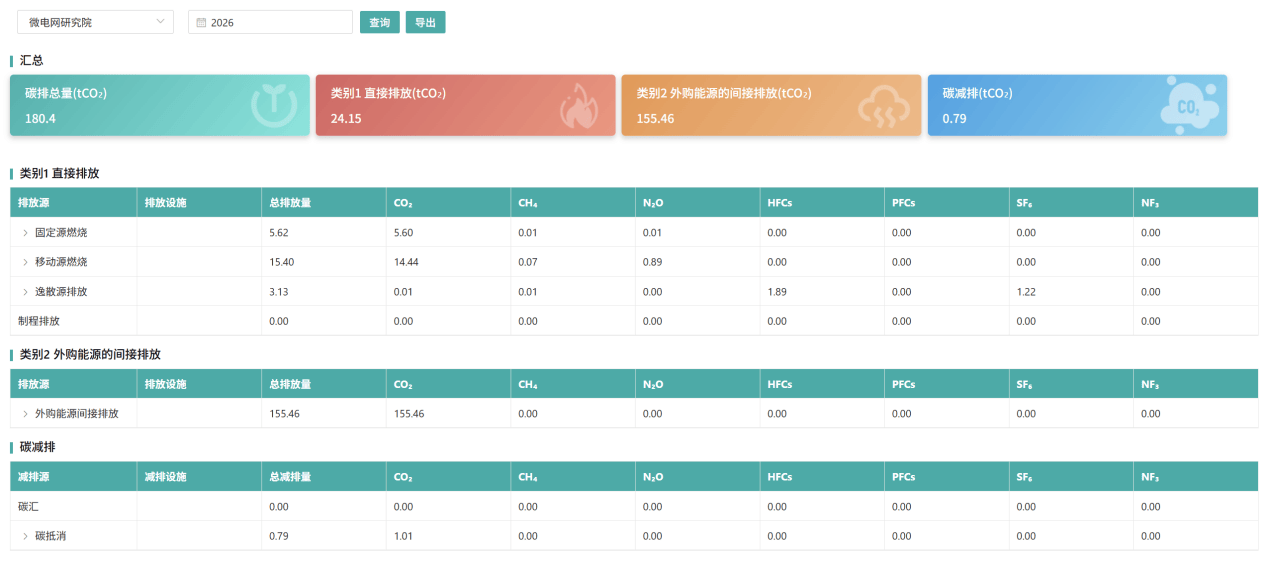
Task: Click 15.40 total for 移动源燃烧
Action: [281, 262]
